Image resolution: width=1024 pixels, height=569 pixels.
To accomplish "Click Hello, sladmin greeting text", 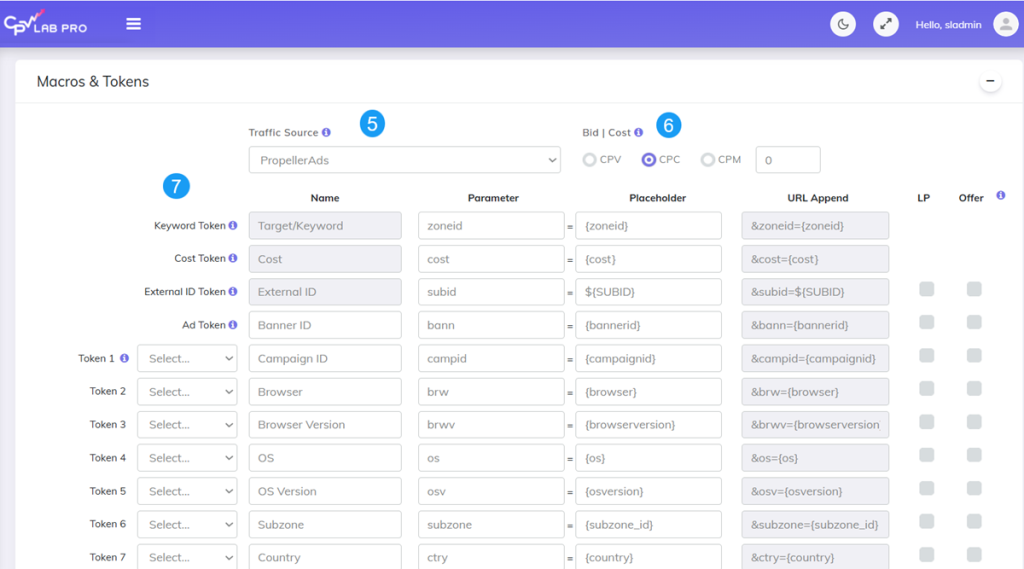I will (948, 25).
